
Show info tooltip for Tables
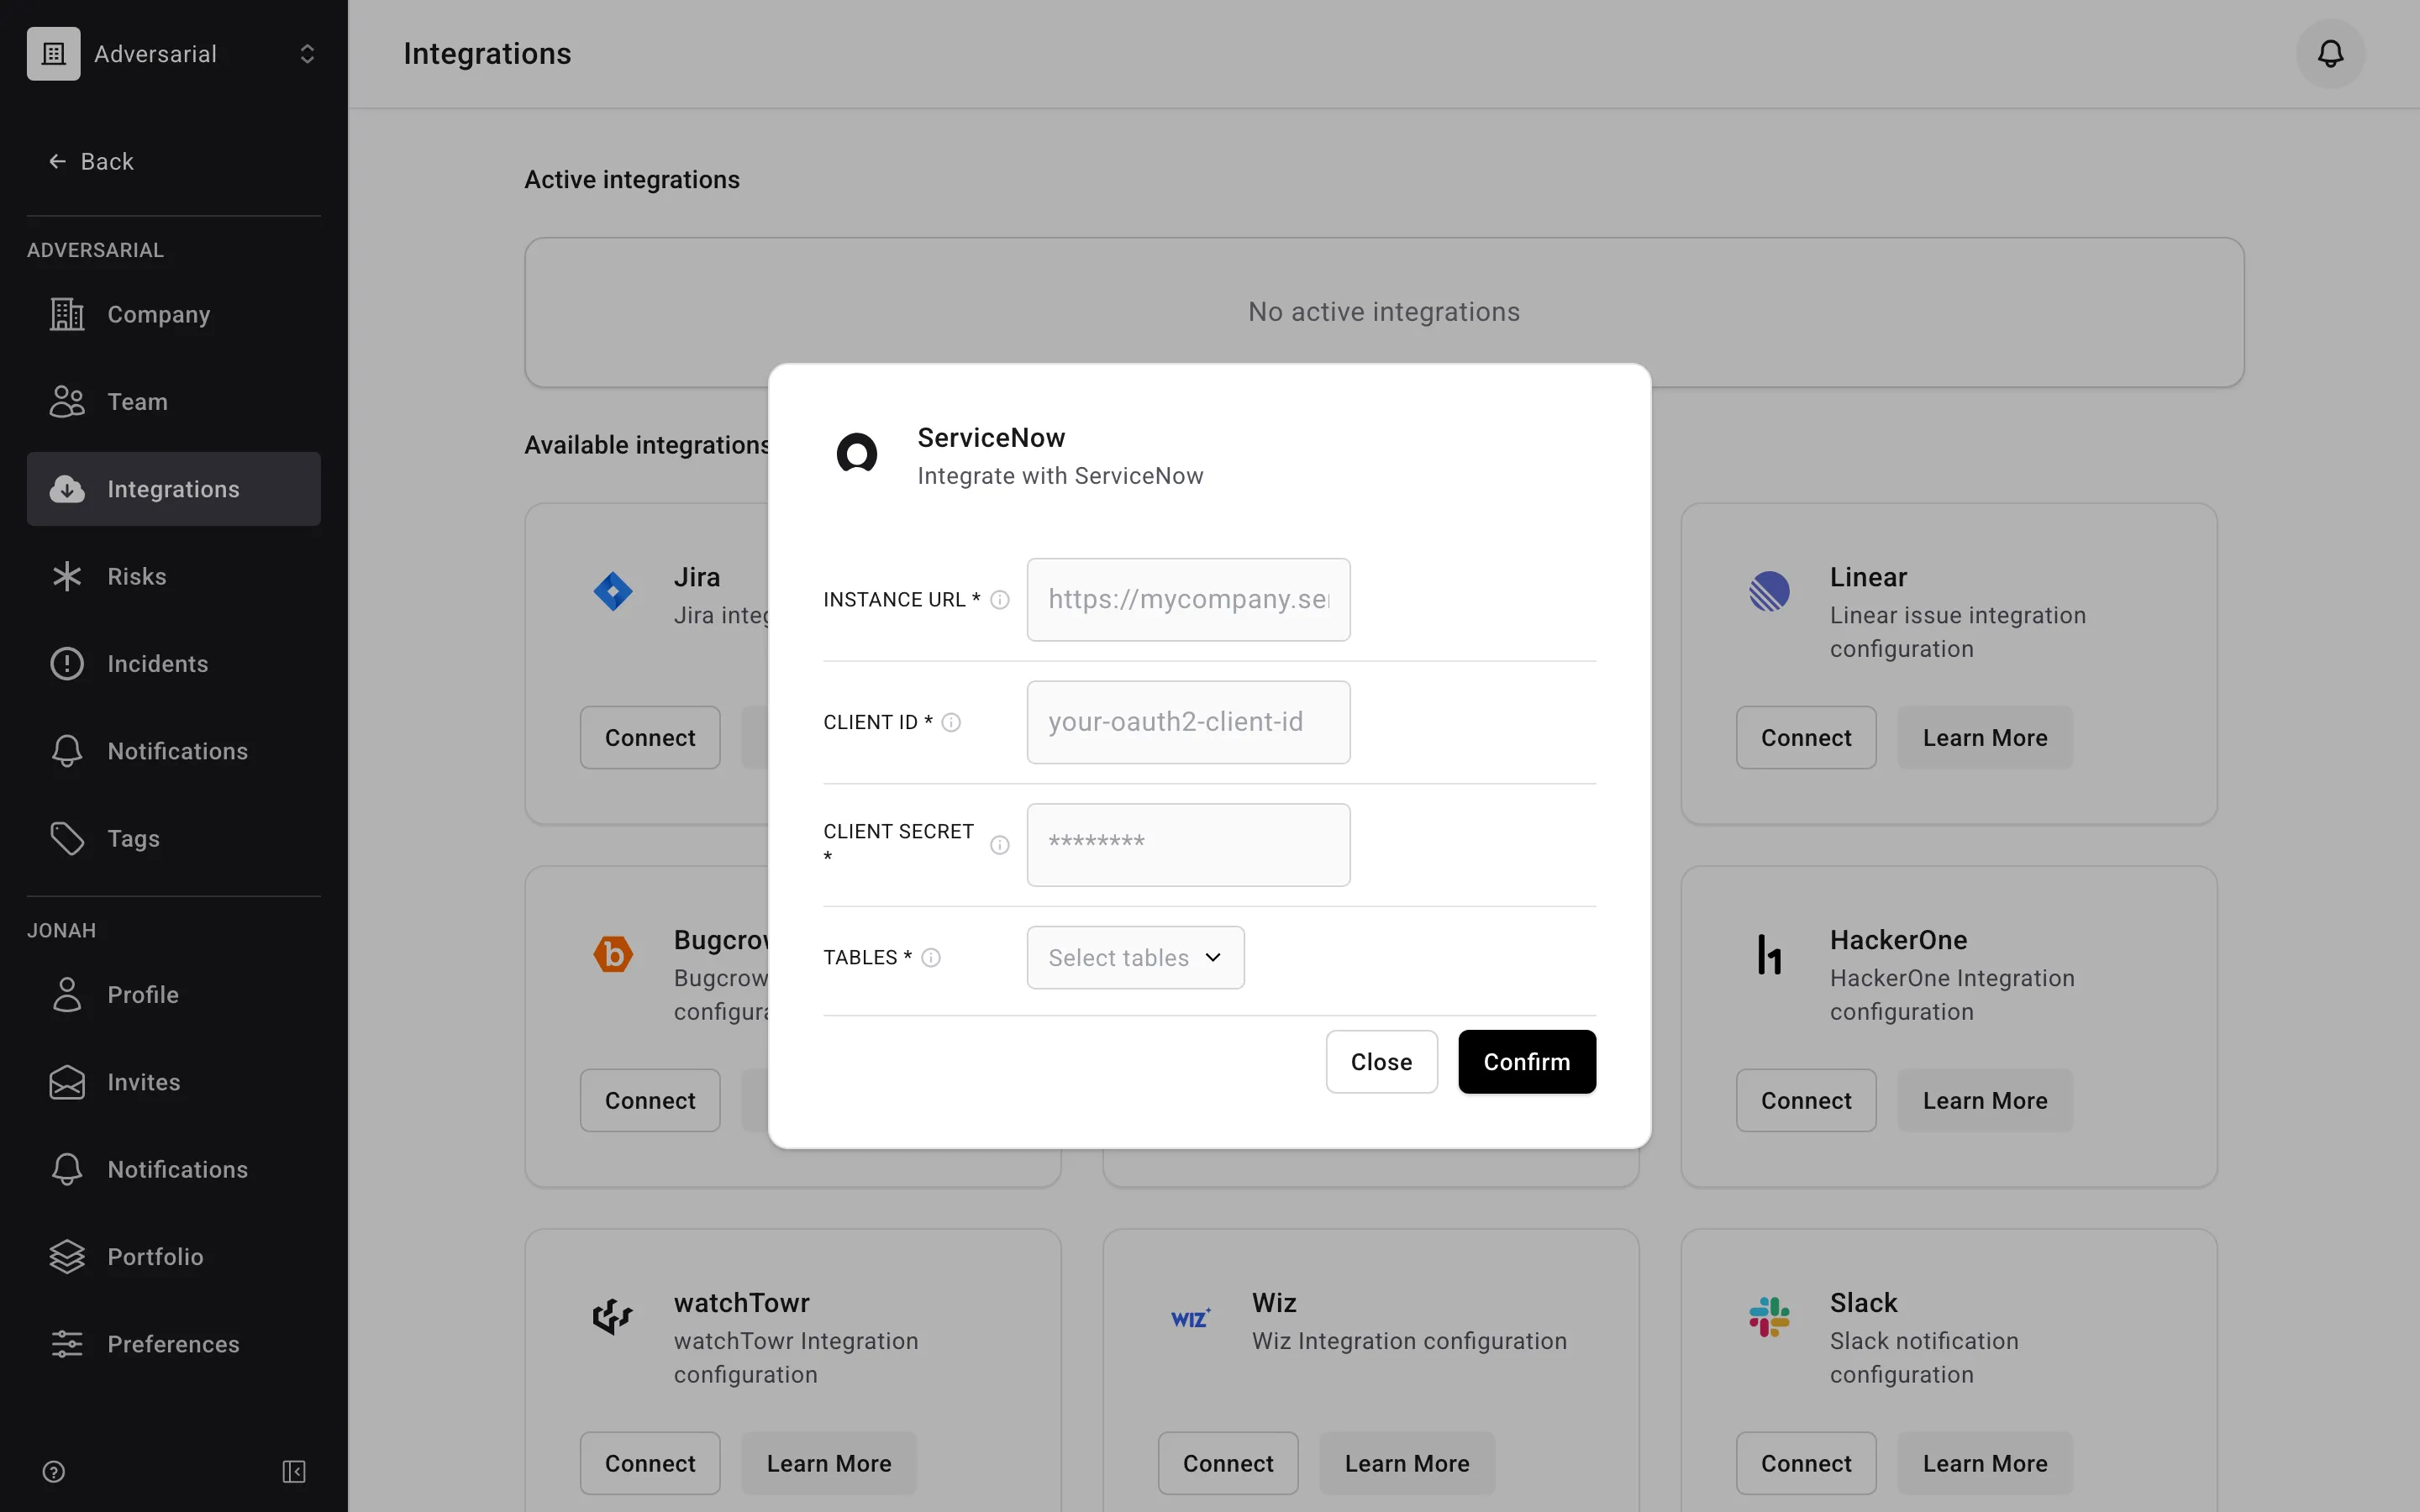[x=931, y=958]
